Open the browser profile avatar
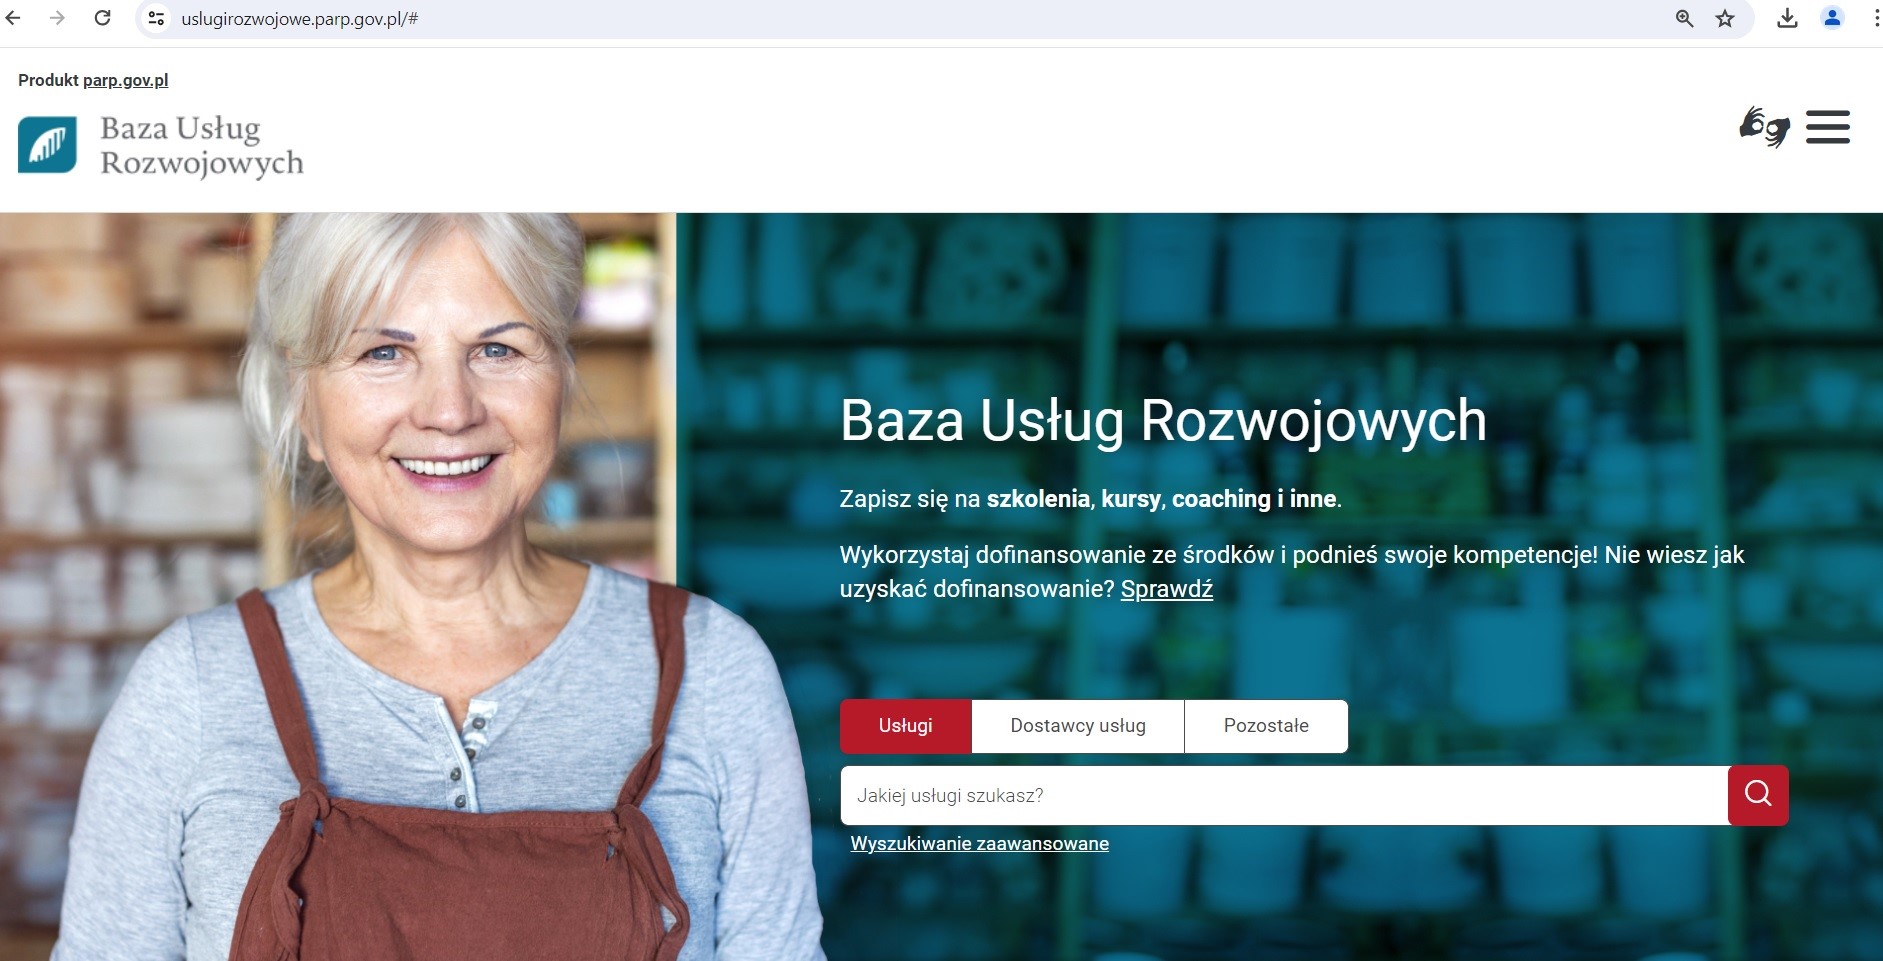 coord(1832,18)
